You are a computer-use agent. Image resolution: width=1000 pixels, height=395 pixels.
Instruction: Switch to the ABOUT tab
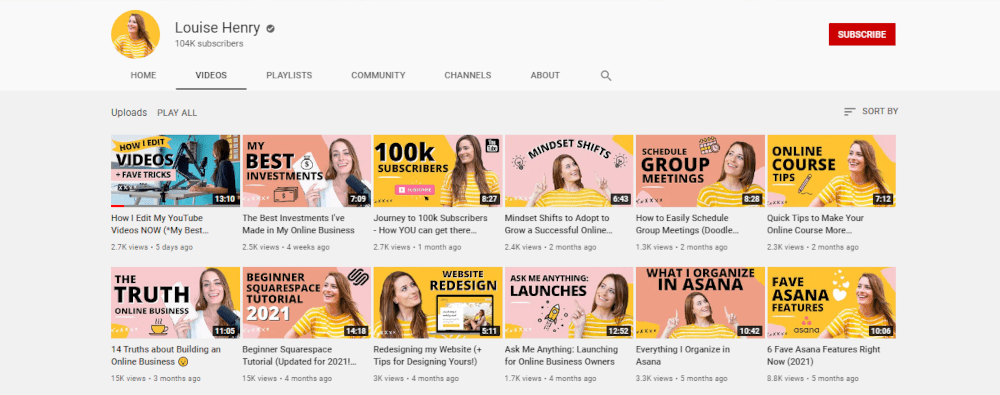point(545,75)
